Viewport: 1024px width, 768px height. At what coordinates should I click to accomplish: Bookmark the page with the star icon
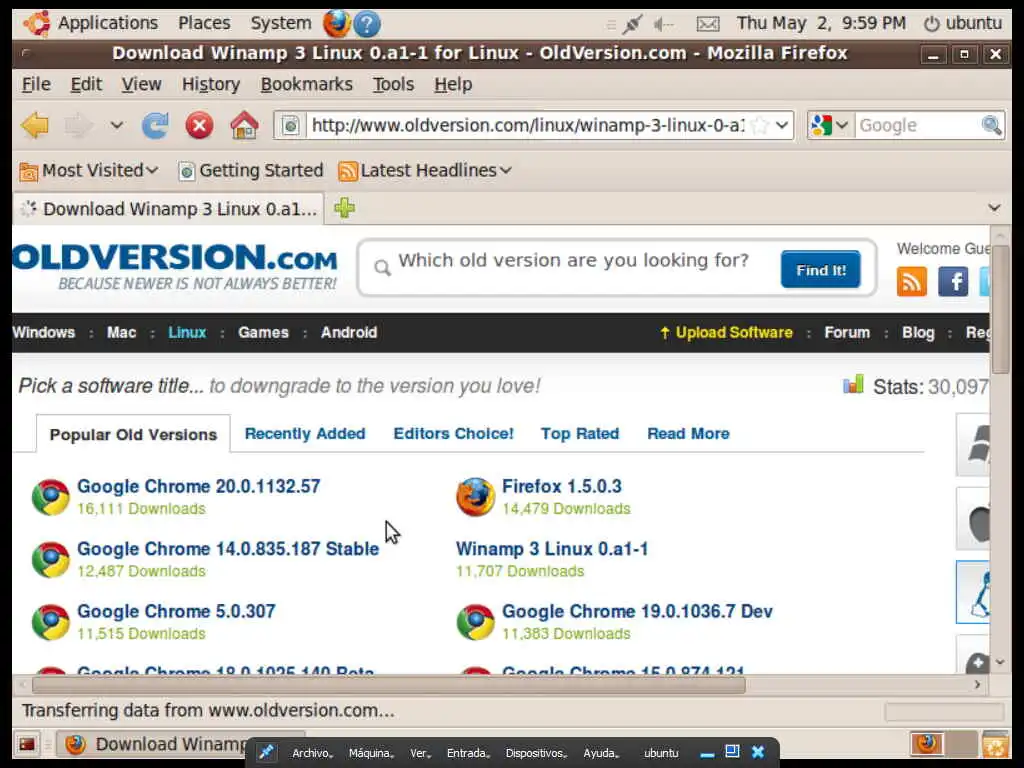tap(760, 125)
